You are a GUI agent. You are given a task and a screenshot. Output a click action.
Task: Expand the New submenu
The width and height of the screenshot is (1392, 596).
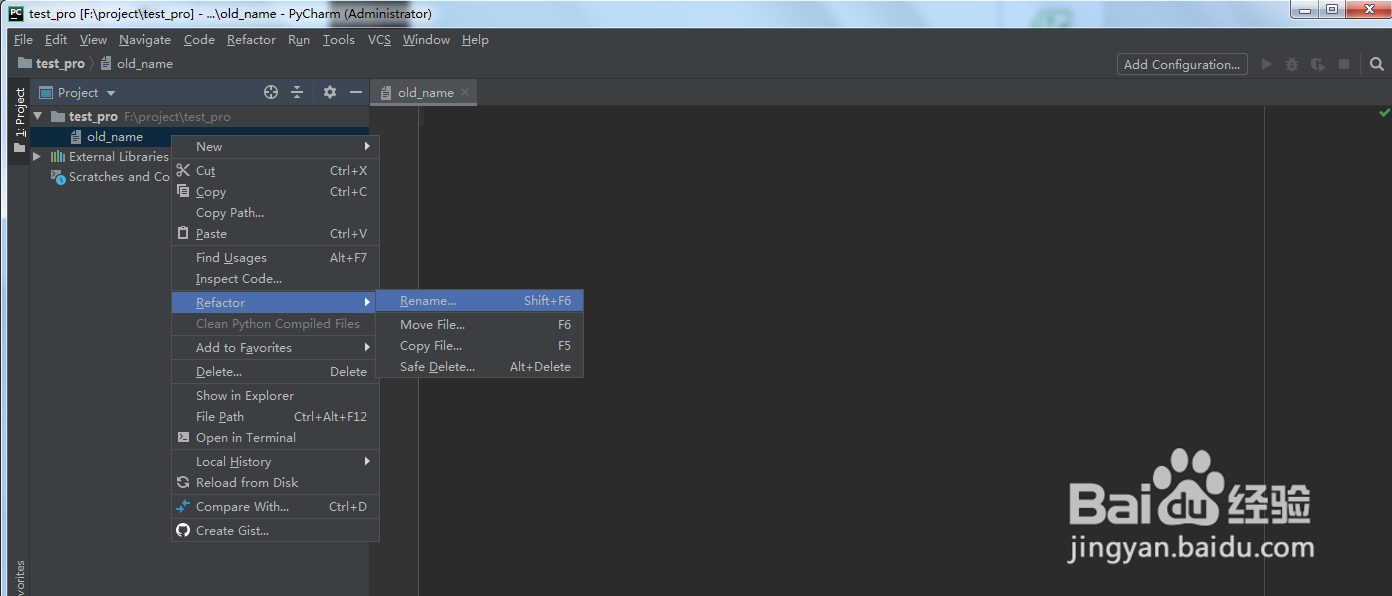tap(275, 146)
